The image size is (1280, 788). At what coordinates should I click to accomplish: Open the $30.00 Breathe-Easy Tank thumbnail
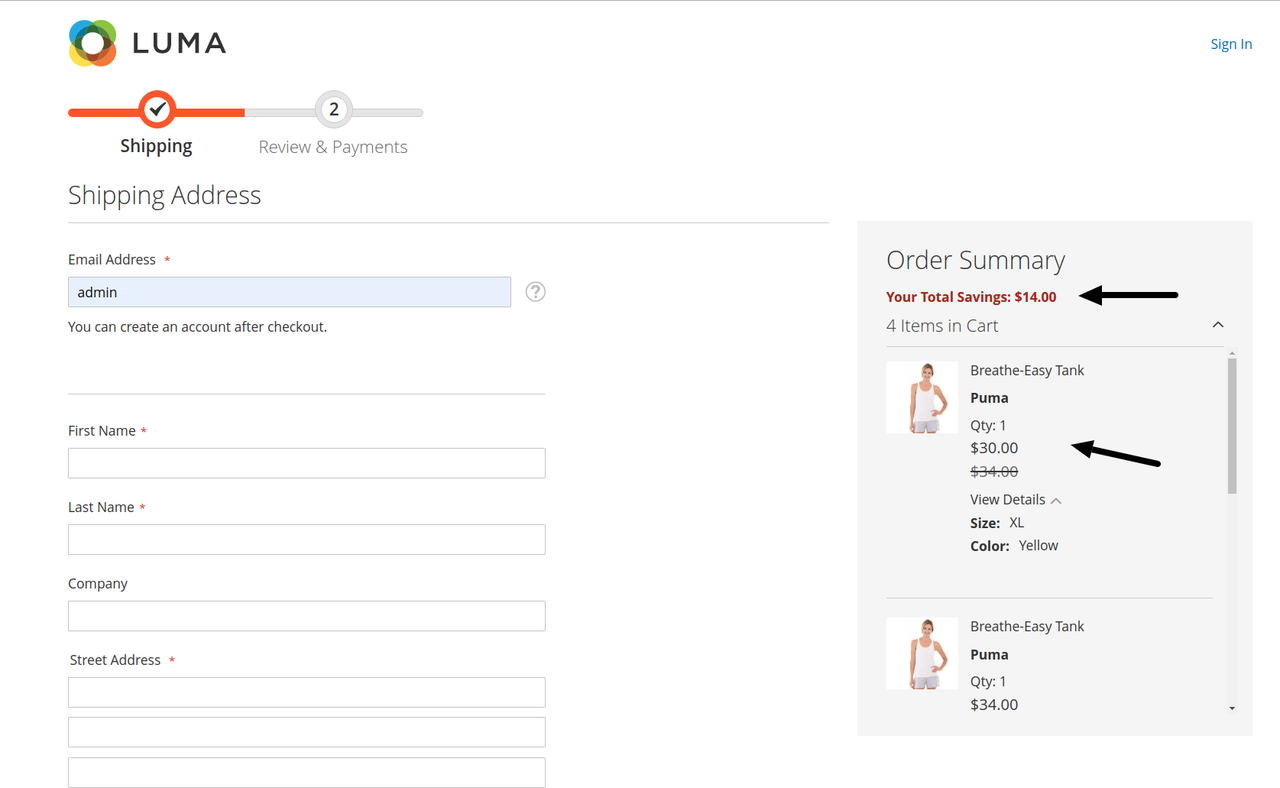tap(922, 397)
